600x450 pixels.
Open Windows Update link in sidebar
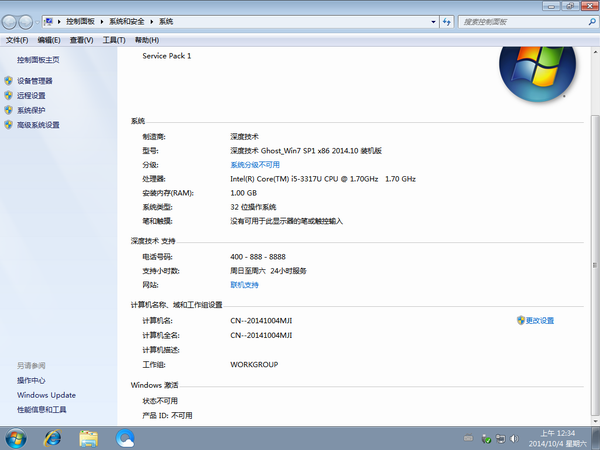click(46, 395)
